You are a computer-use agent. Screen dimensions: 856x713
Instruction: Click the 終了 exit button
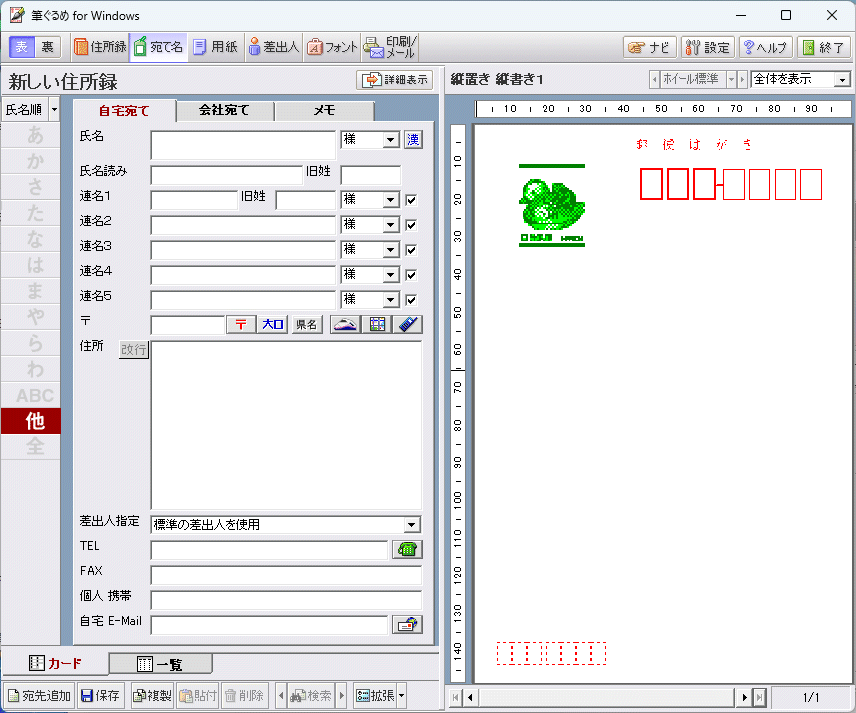[824, 47]
